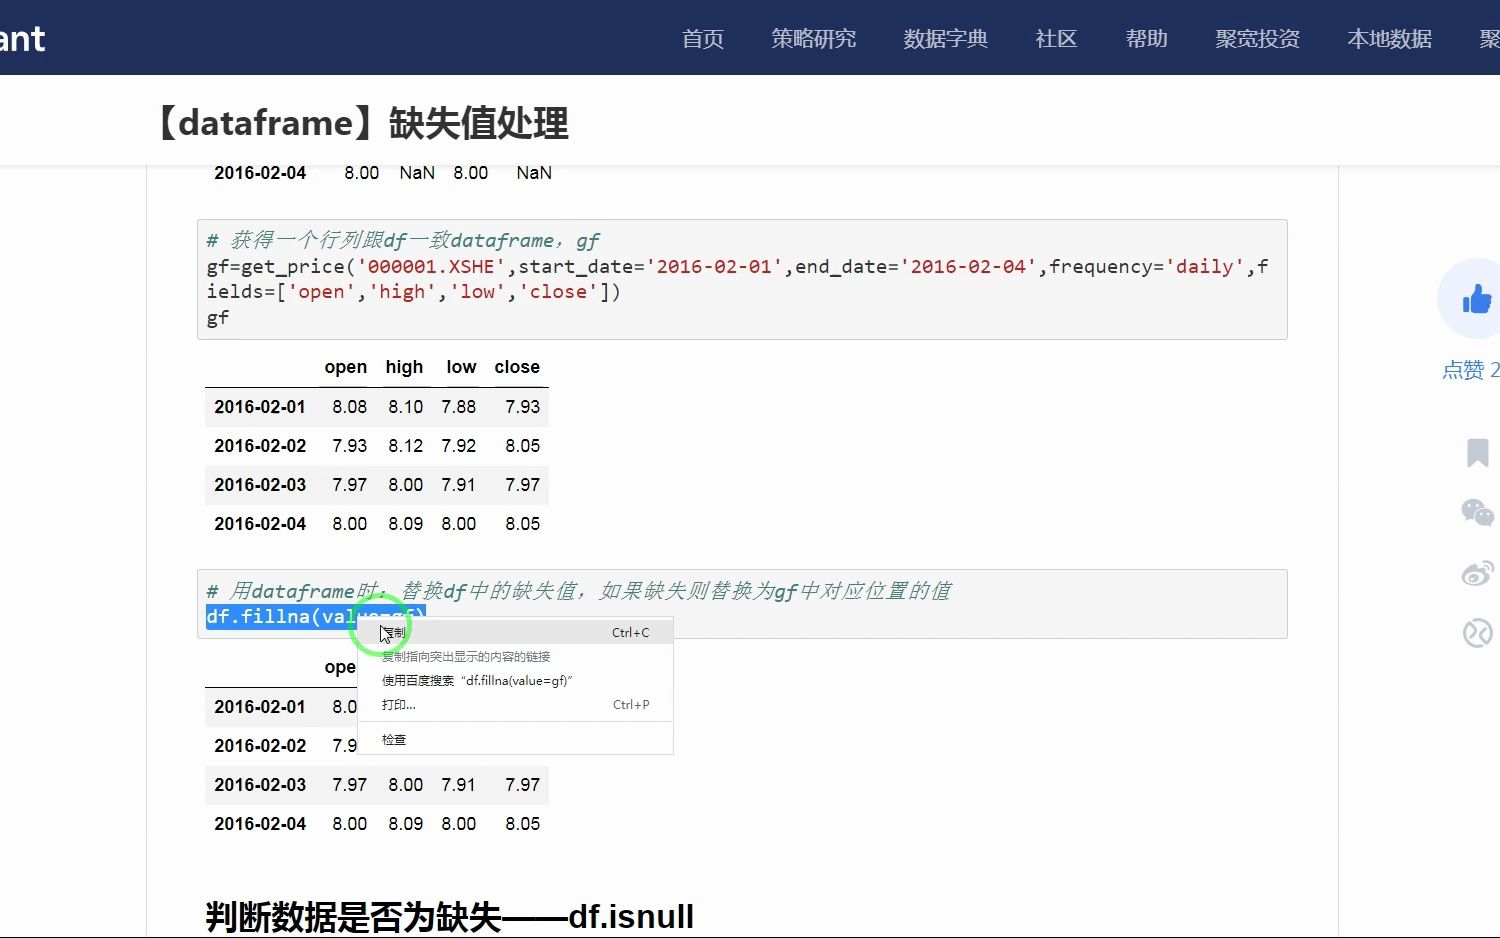This screenshot has height=938, width=1500.
Task: Click the 'high' column header of gf table
Action: point(404,367)
